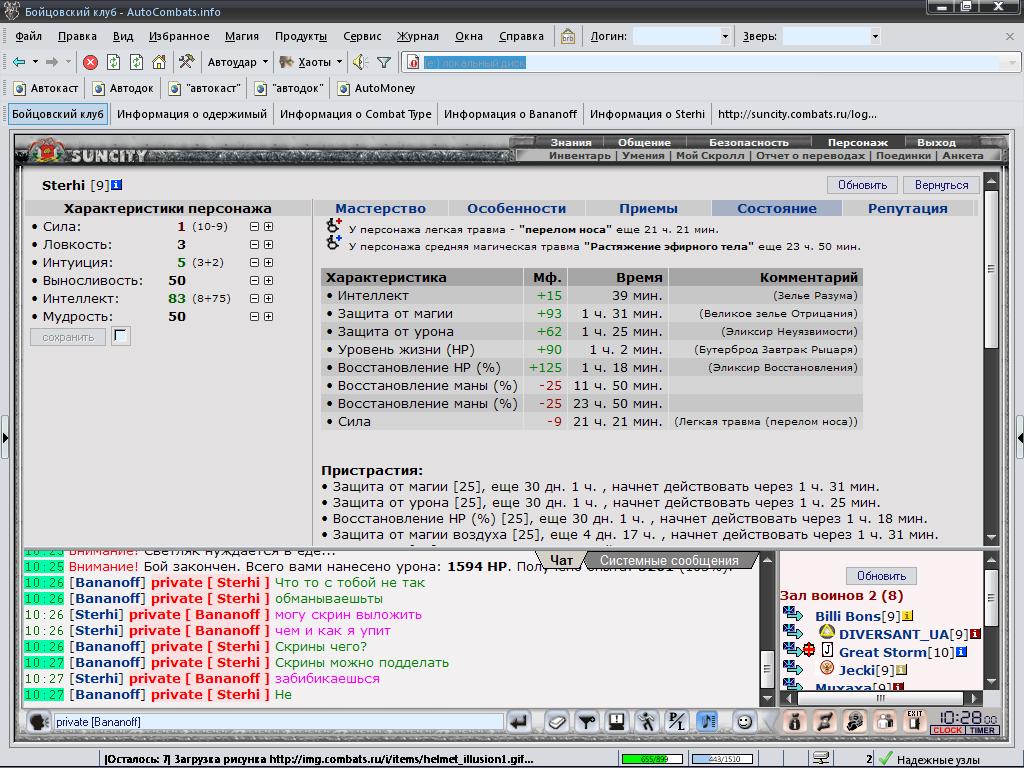Click the chat filter funnel icon
1024x768 pixels.
587,722
